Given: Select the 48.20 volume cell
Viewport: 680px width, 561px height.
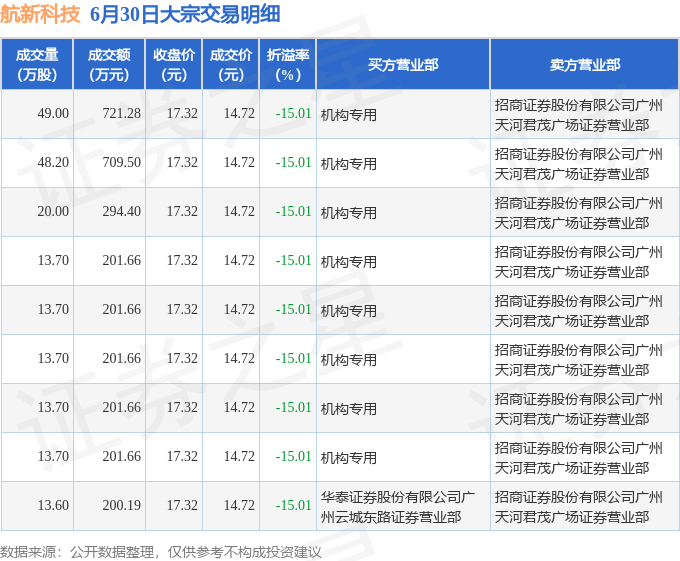Looking at the screenshot, I should (53, 163).
